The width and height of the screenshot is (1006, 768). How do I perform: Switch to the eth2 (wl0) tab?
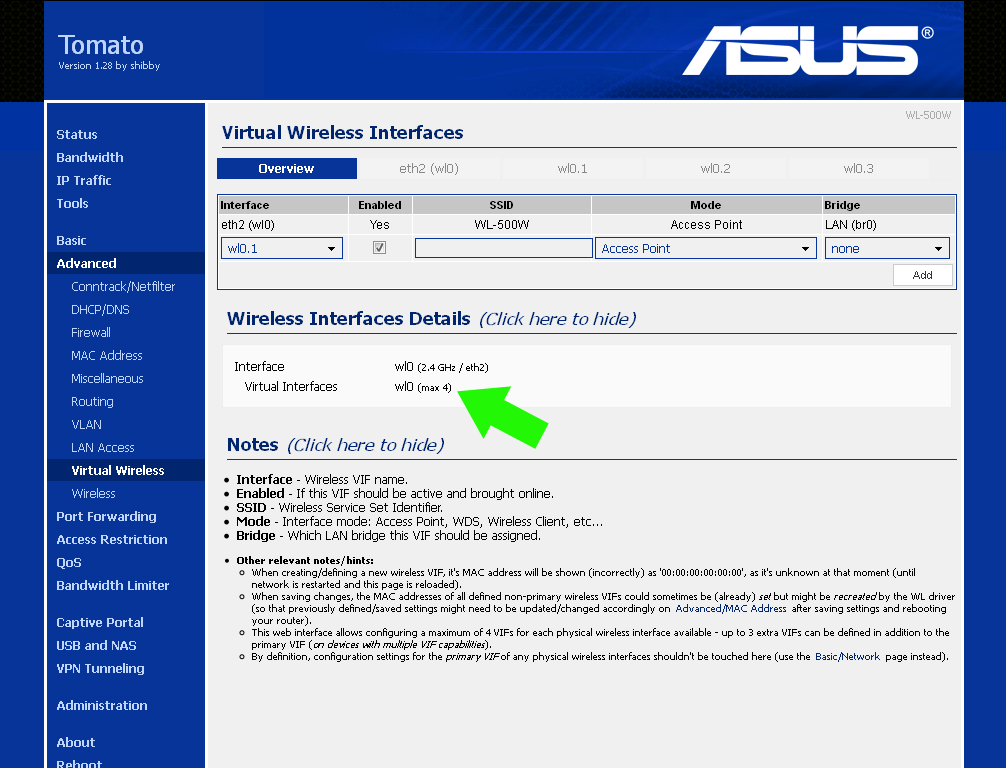pyautogui.click(x=429, y=169)
